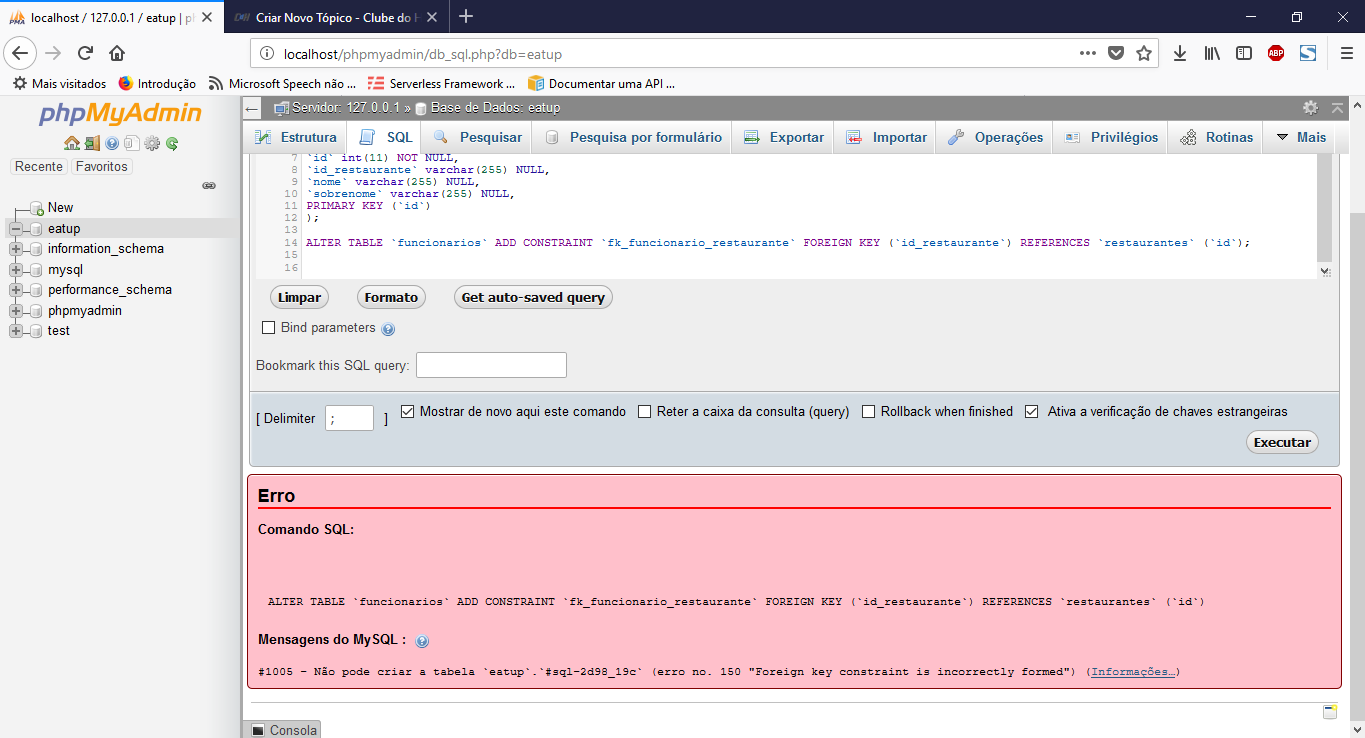Open Pesquisa por formulário tab
Image resolution: width=1365 pixels, height=738 pixels.
tap(632, 137)
